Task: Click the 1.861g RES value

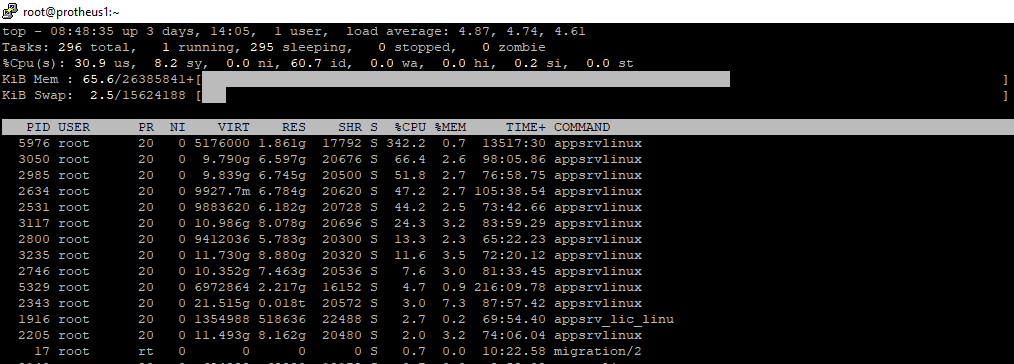Action: point(282,144)
